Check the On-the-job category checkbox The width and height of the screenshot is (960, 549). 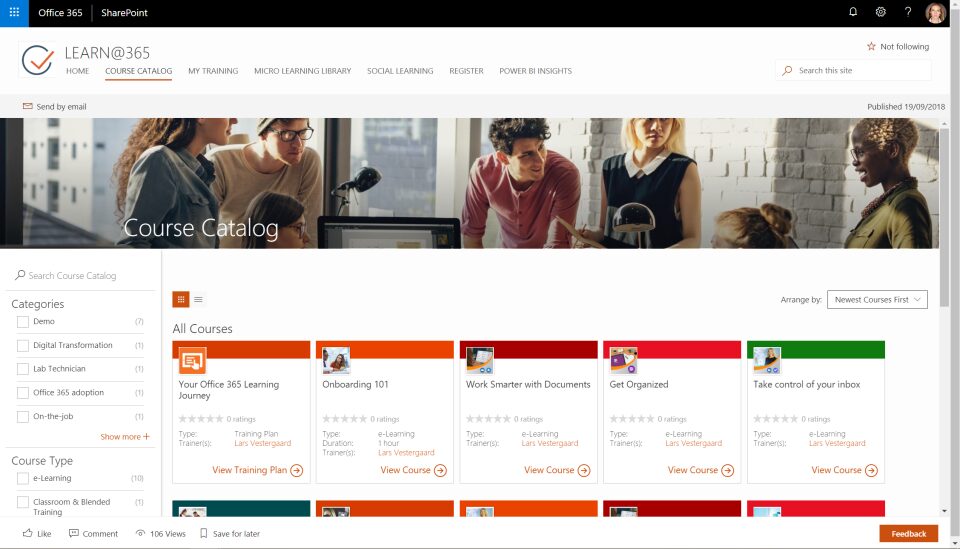[23, 417]
